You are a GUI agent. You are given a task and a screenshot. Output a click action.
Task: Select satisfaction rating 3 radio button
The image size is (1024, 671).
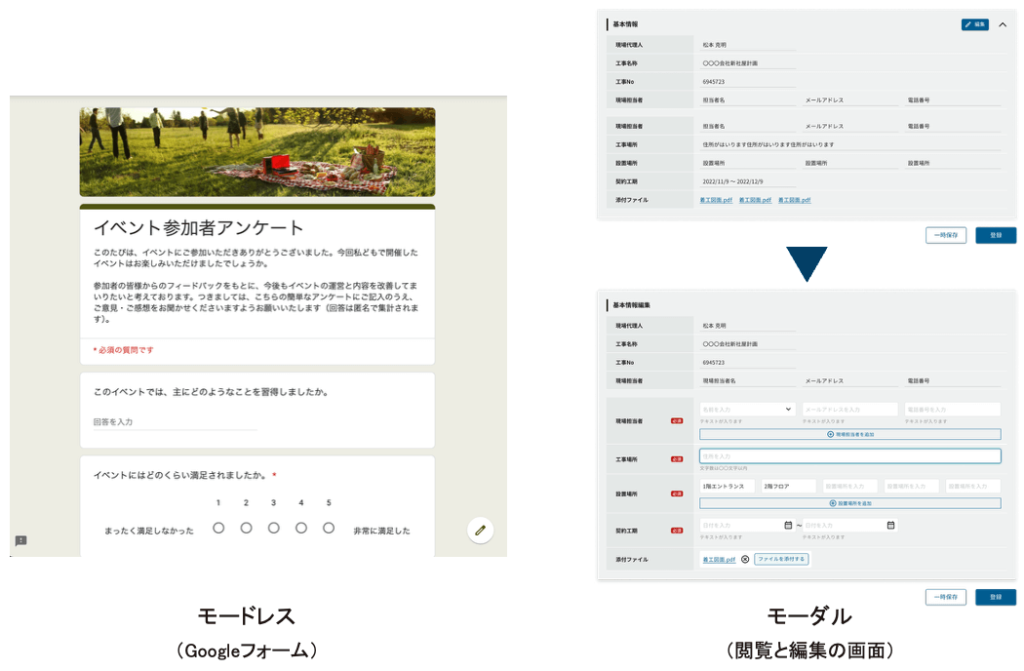pos(273,528)
